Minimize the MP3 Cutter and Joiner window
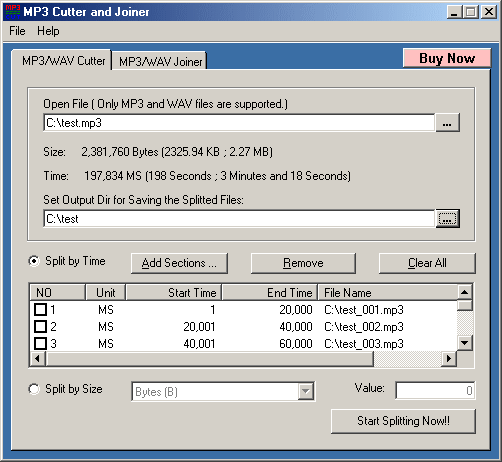This screenshot has width=502, height=462. [454, 12]
